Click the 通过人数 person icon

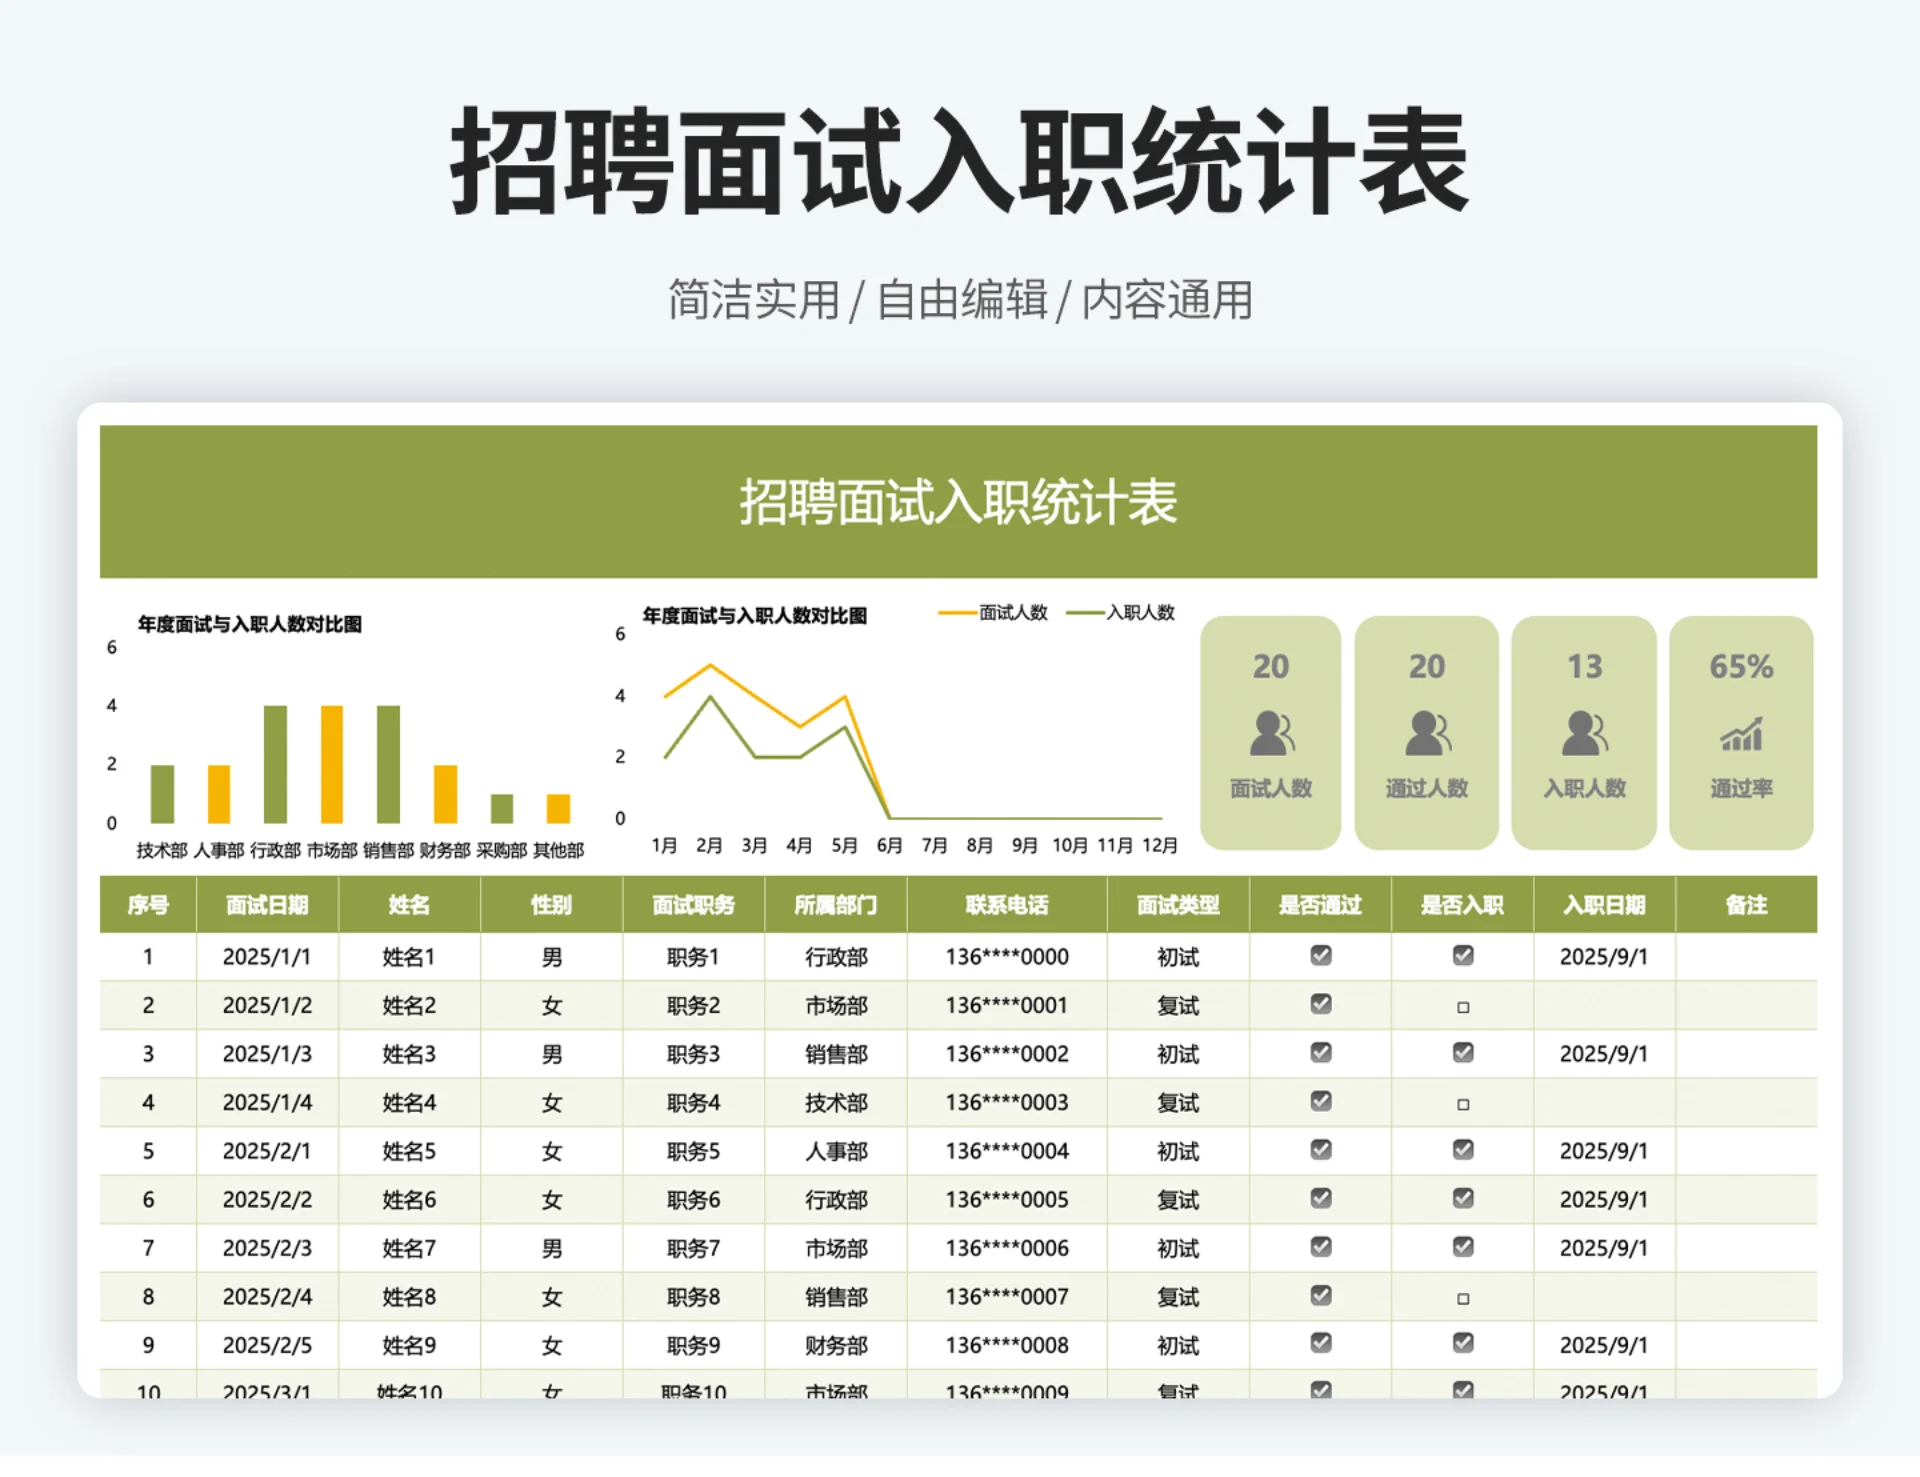pos(1428,737)
